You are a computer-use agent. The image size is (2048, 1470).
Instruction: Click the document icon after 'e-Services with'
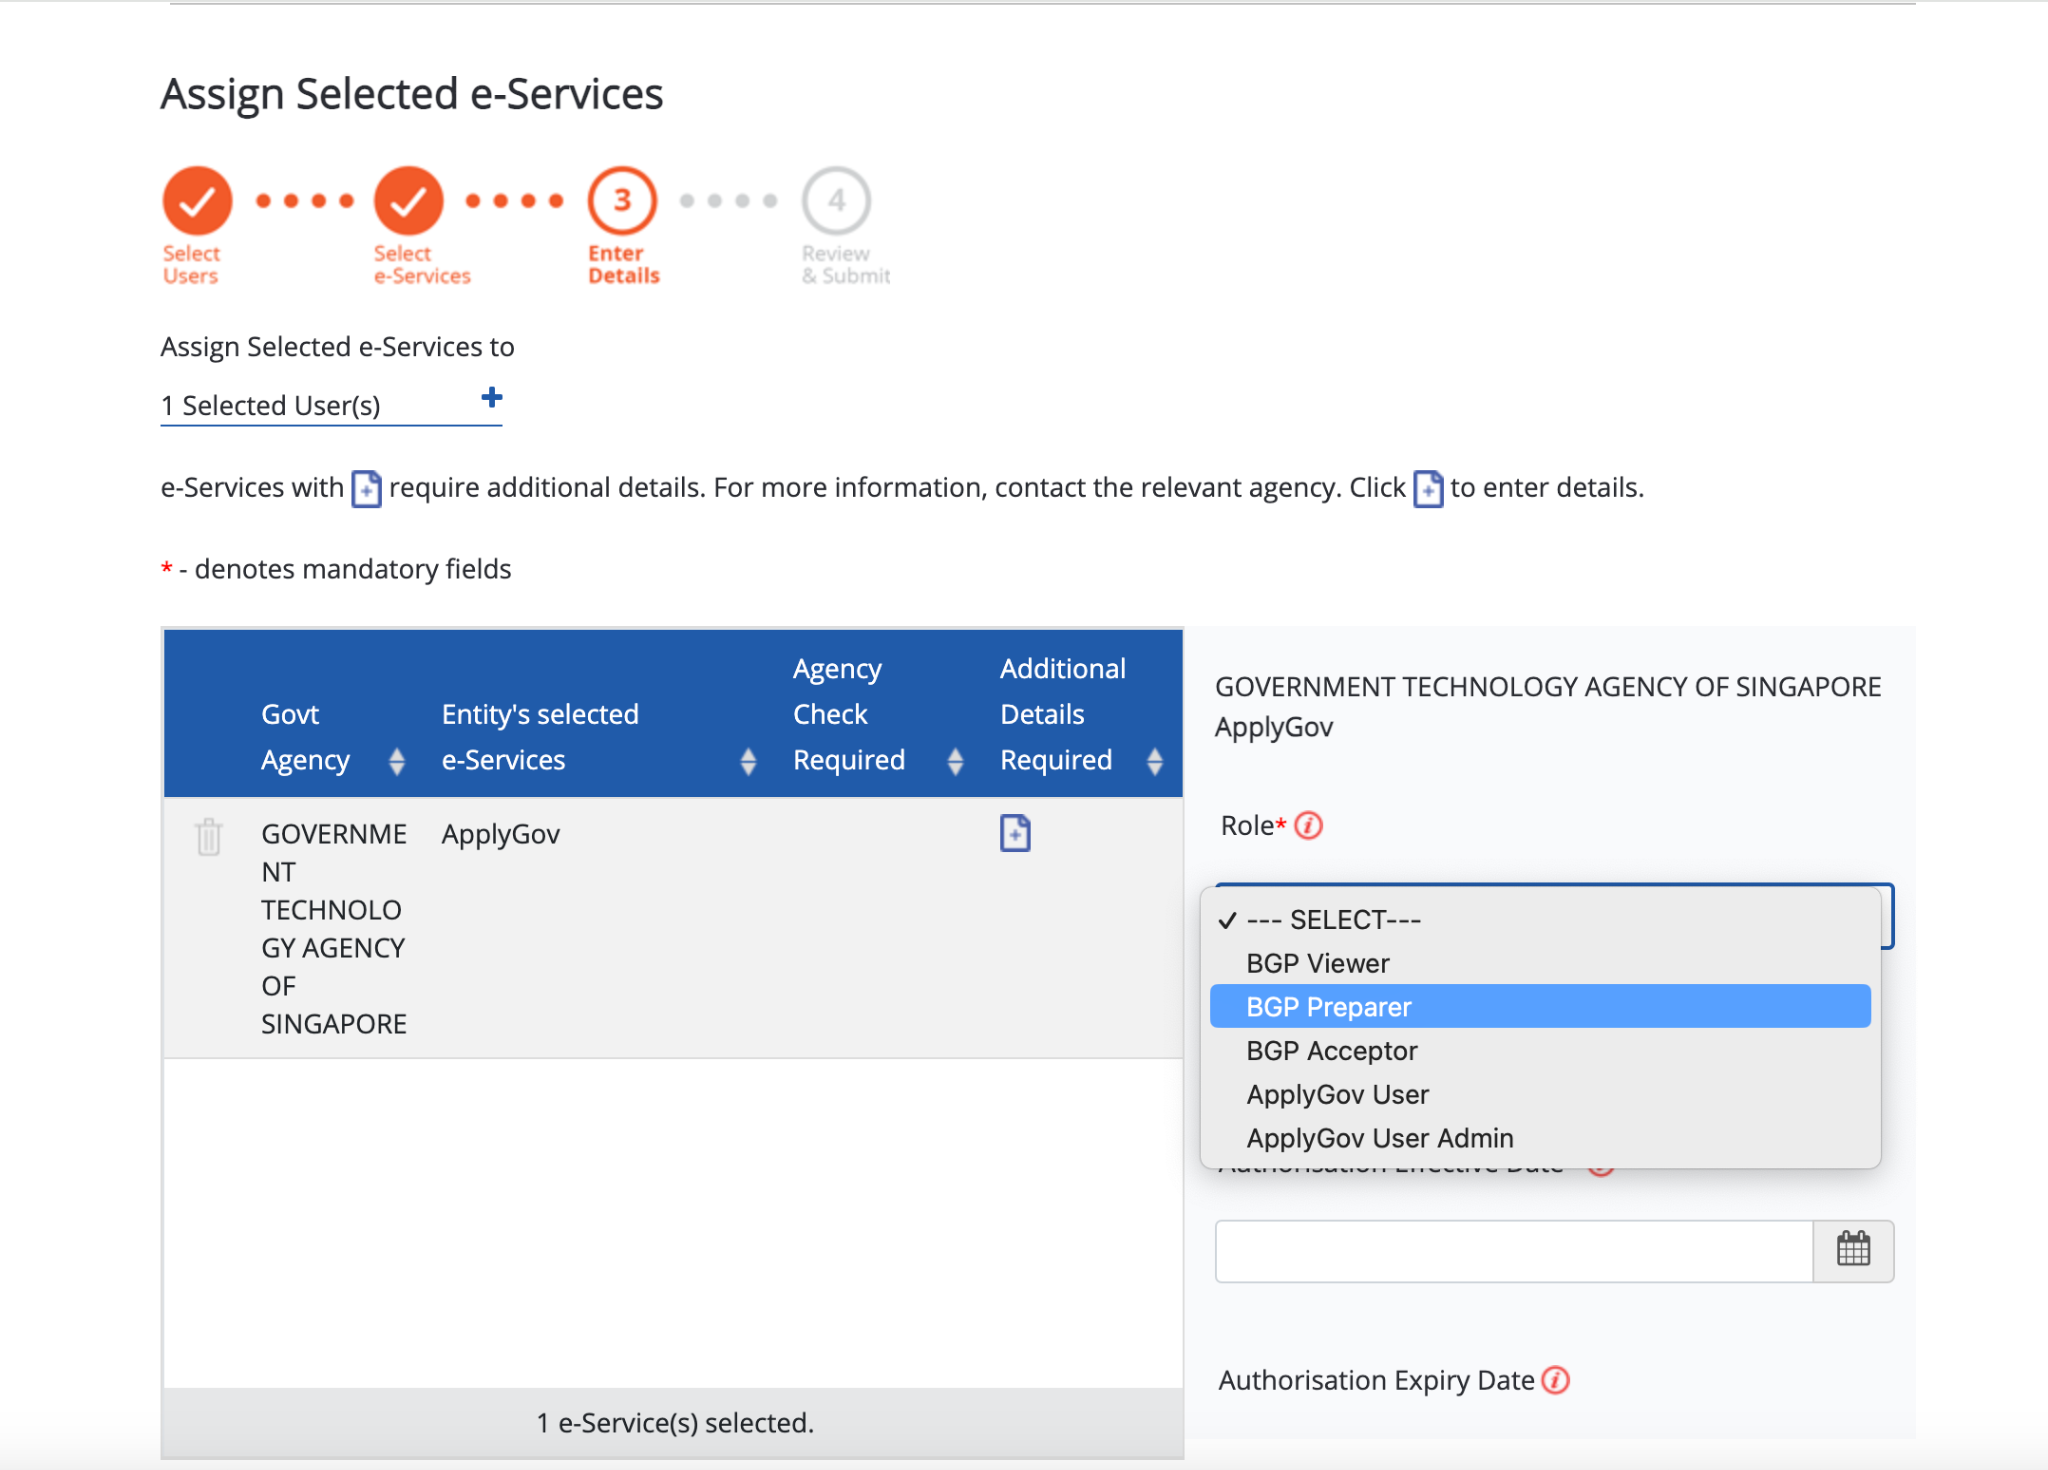(x=366, y=489)
